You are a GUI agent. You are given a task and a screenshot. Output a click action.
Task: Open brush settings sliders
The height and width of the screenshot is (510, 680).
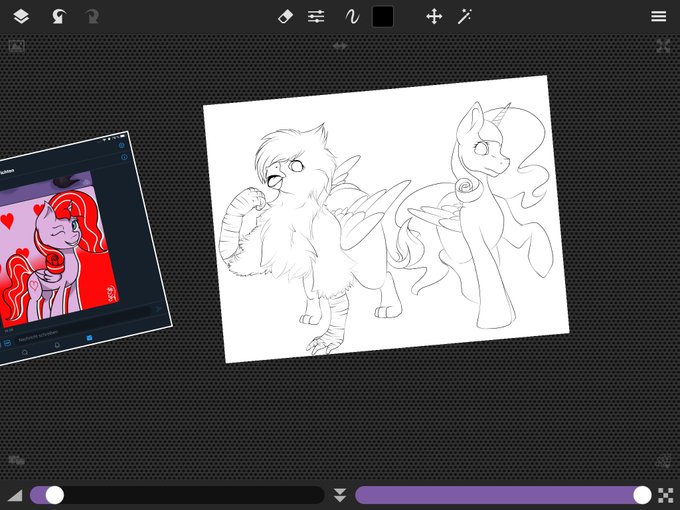pos(316,17)
